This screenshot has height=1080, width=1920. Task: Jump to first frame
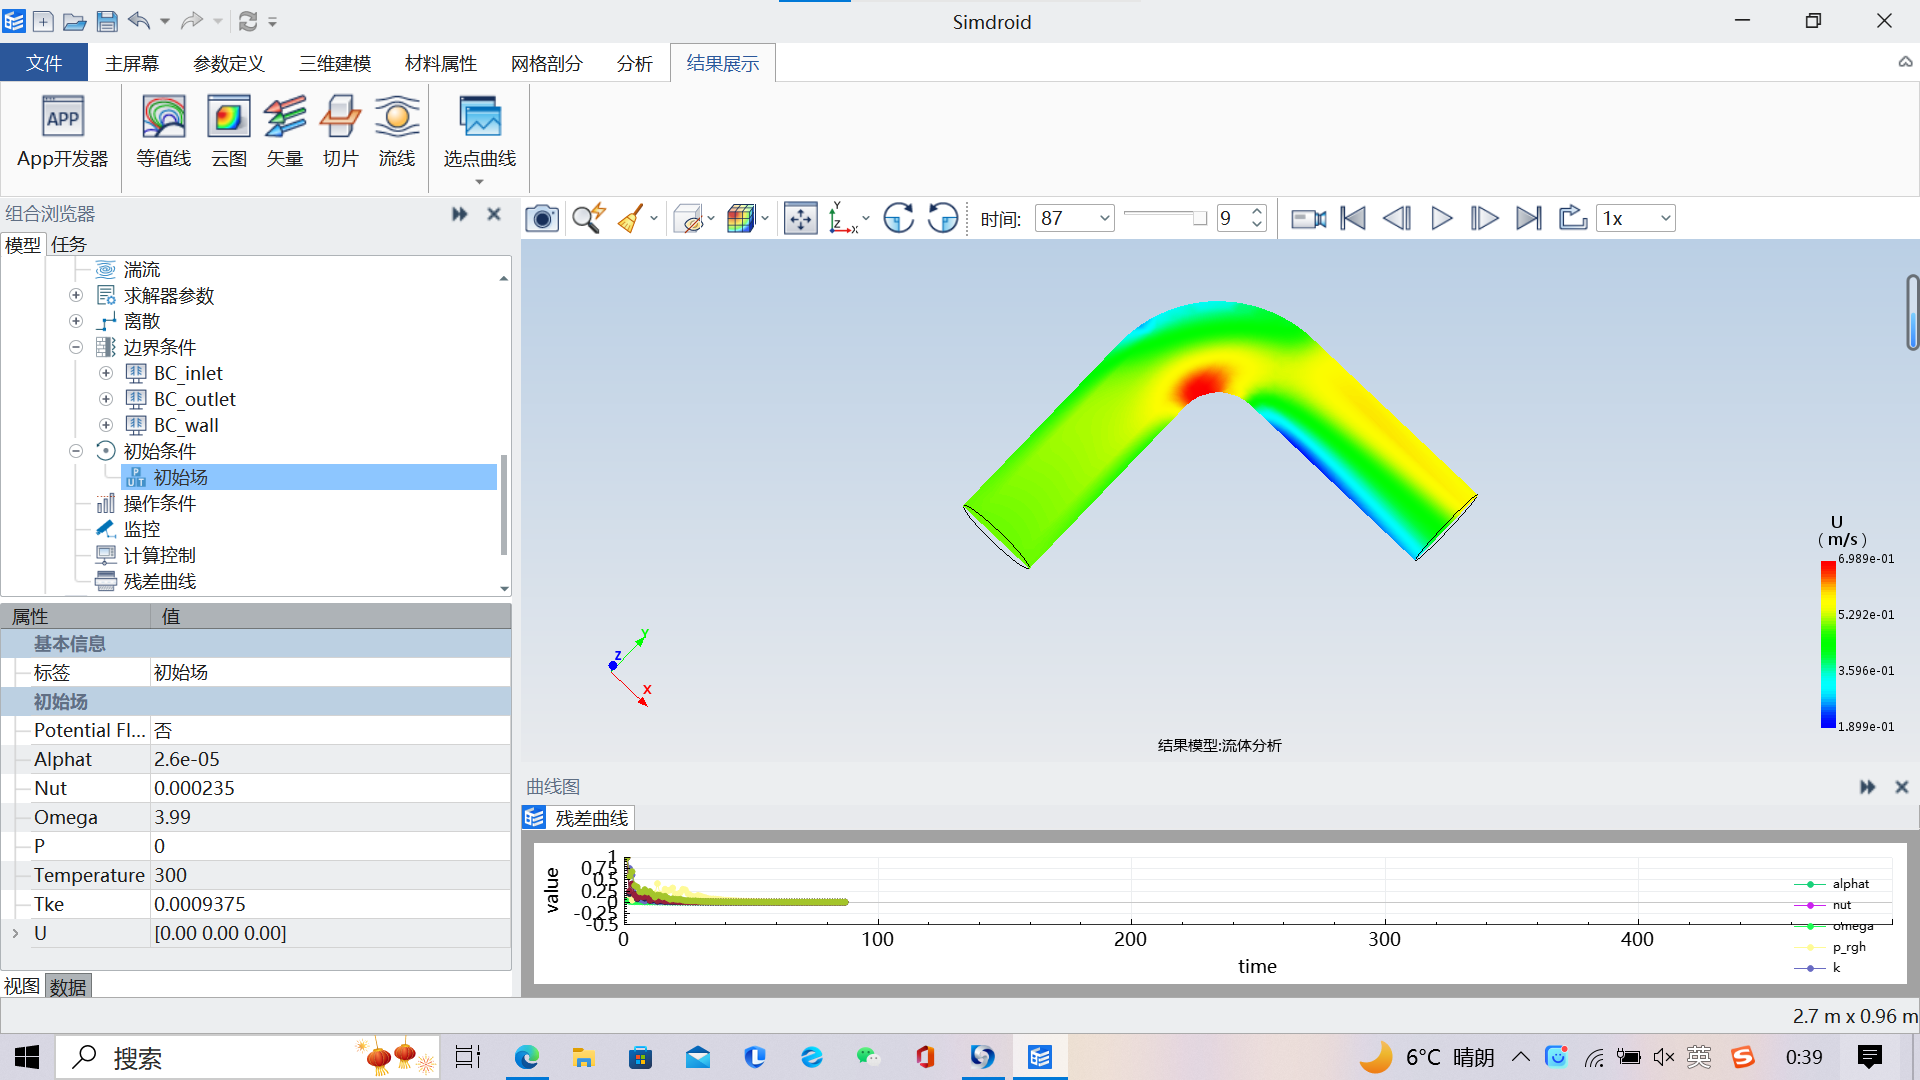pos(1353,218)
